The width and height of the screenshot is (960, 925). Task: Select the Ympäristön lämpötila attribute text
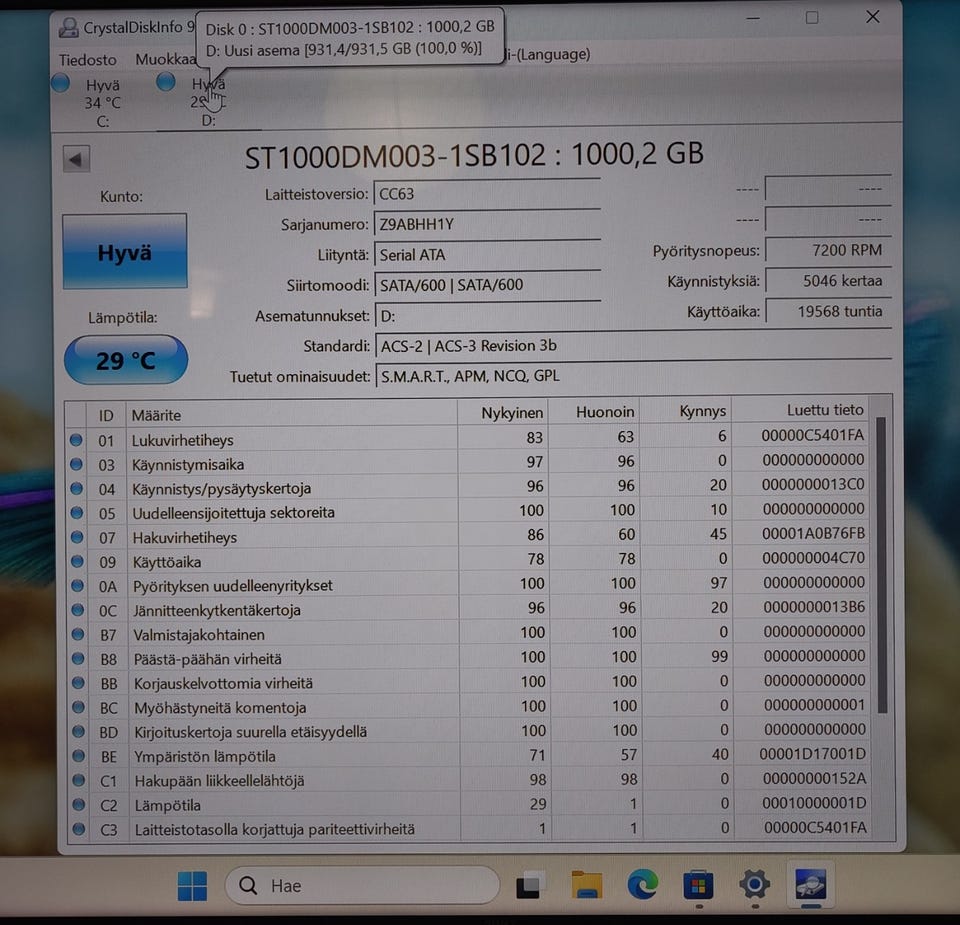click(204, 757)
